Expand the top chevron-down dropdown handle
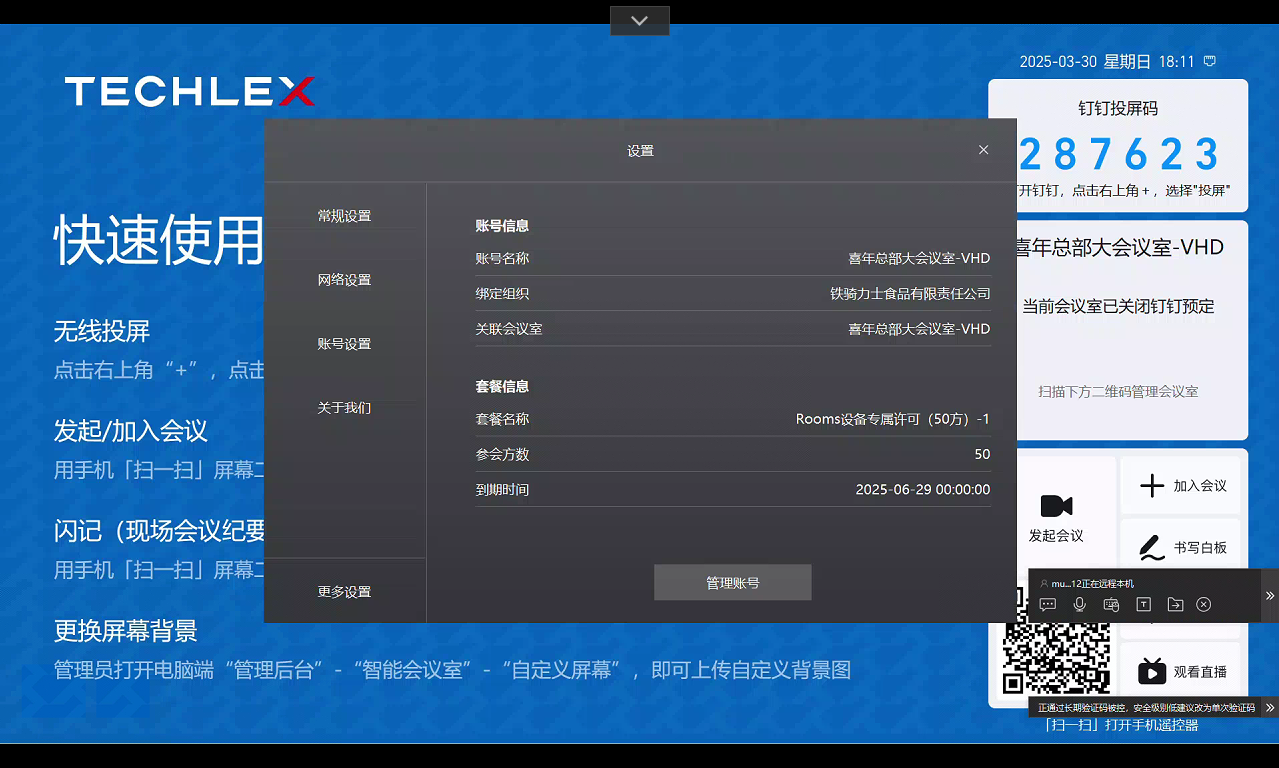Image resolution: width=1279 pixels, height=768 pixels. coord(640,20)
